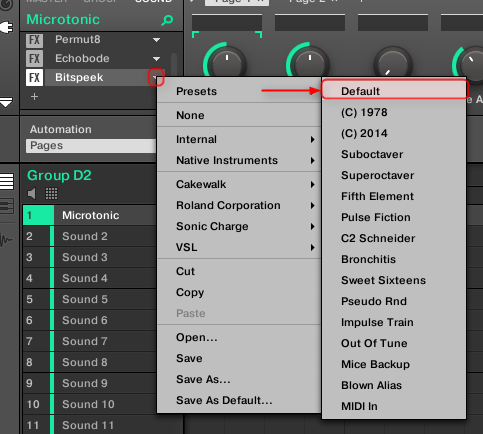Screen dimensions: 483x434
Task: Toggle the FX icon beside Echobode
Action: point(34,59)
